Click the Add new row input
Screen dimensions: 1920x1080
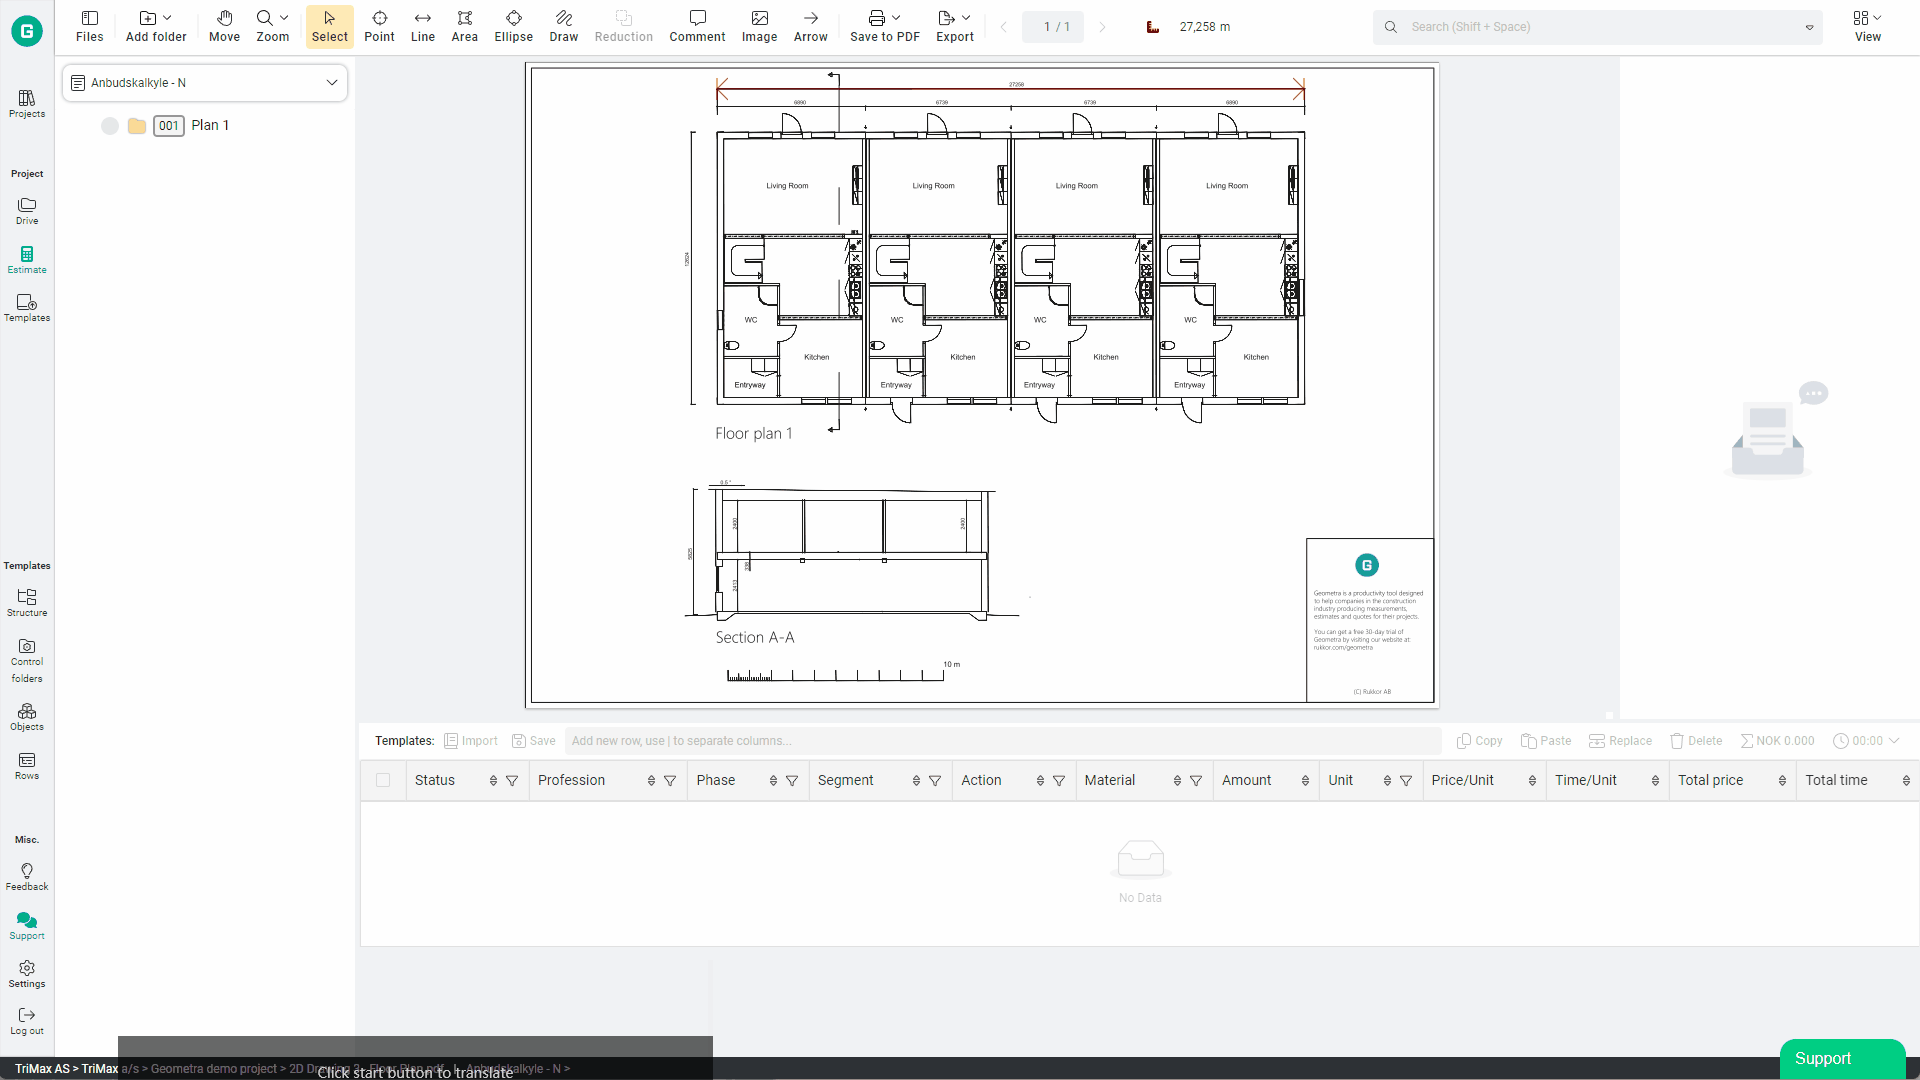(x=1003, y=741)
